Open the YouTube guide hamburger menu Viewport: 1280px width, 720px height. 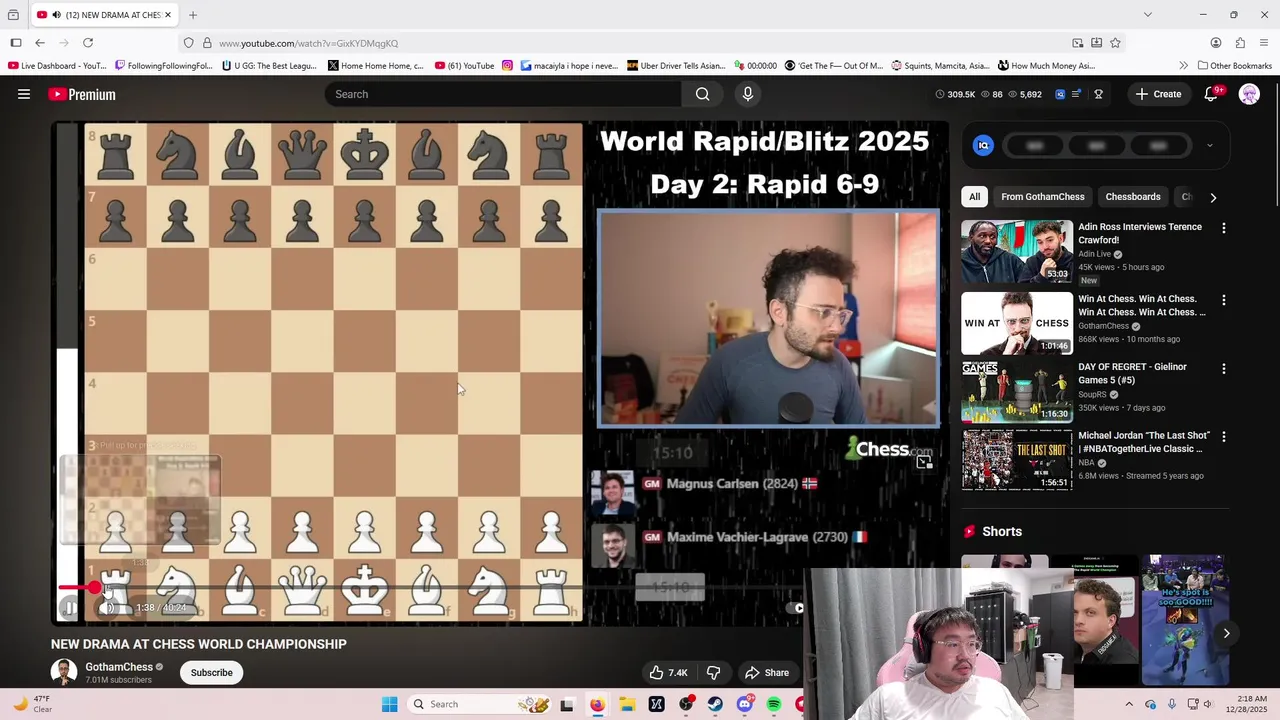click(24, 94)
